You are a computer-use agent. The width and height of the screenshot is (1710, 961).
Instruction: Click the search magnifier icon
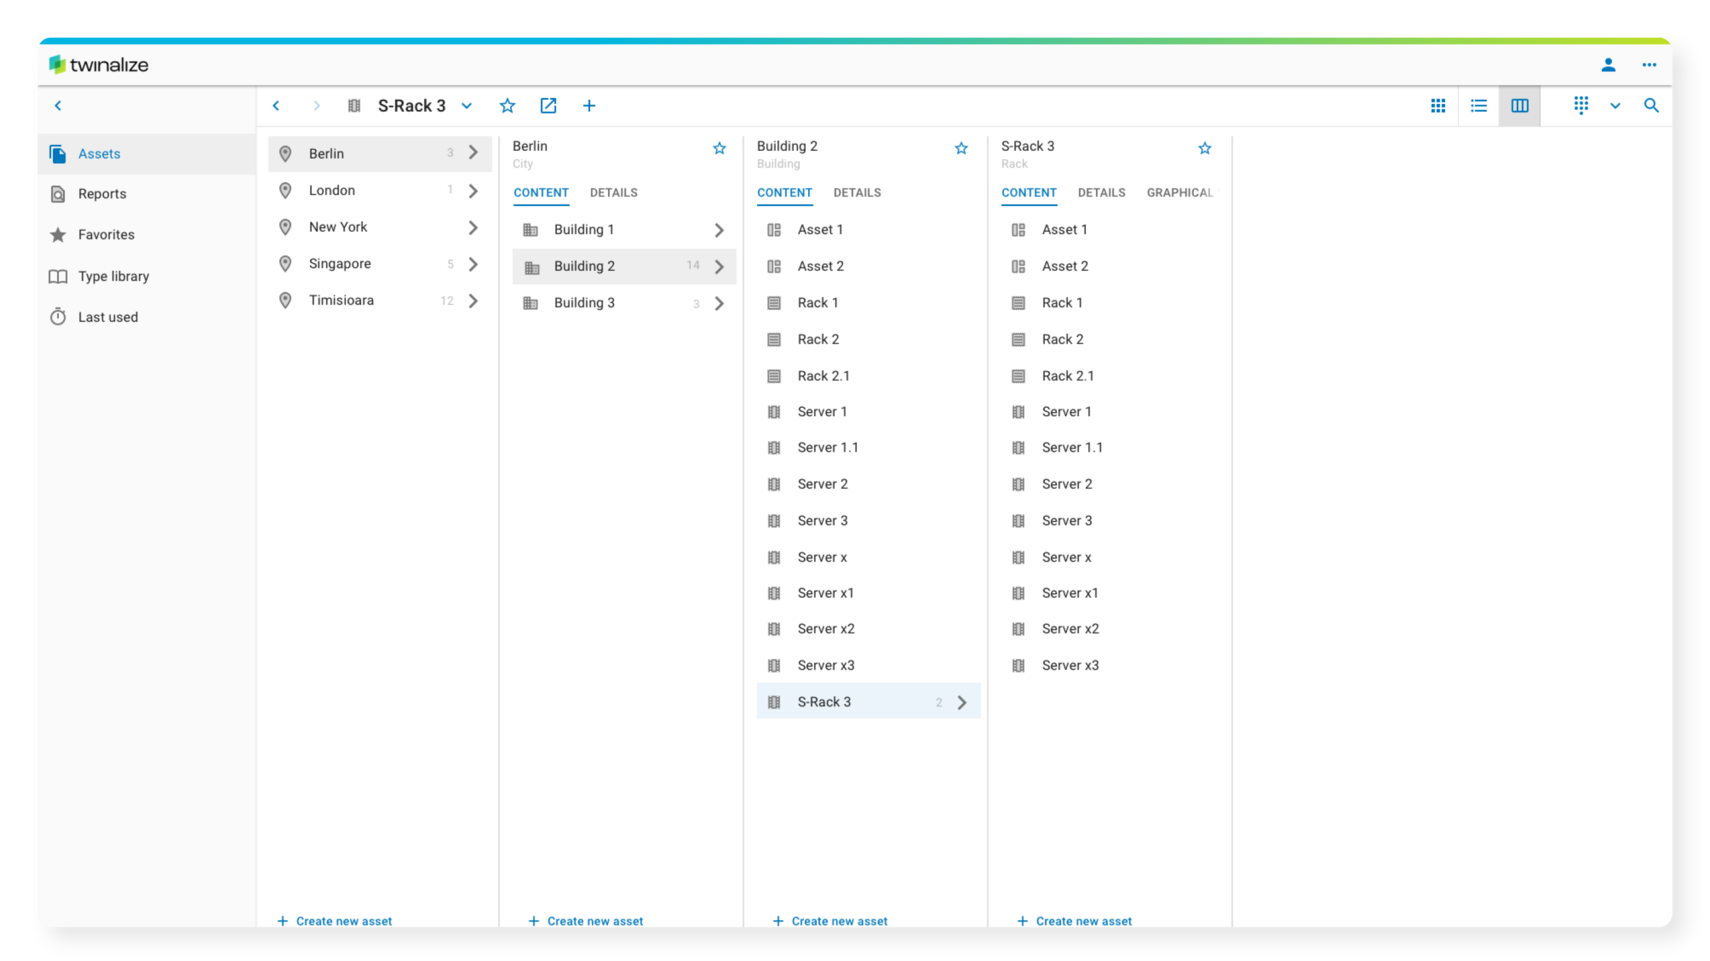(1651, 106)
